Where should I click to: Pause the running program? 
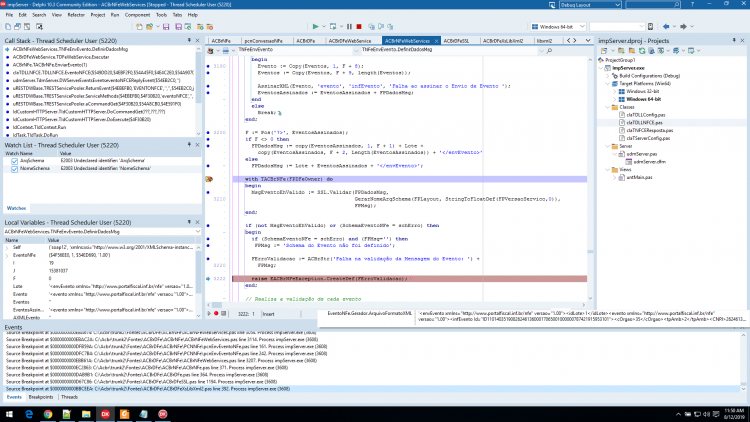point(349,27)
